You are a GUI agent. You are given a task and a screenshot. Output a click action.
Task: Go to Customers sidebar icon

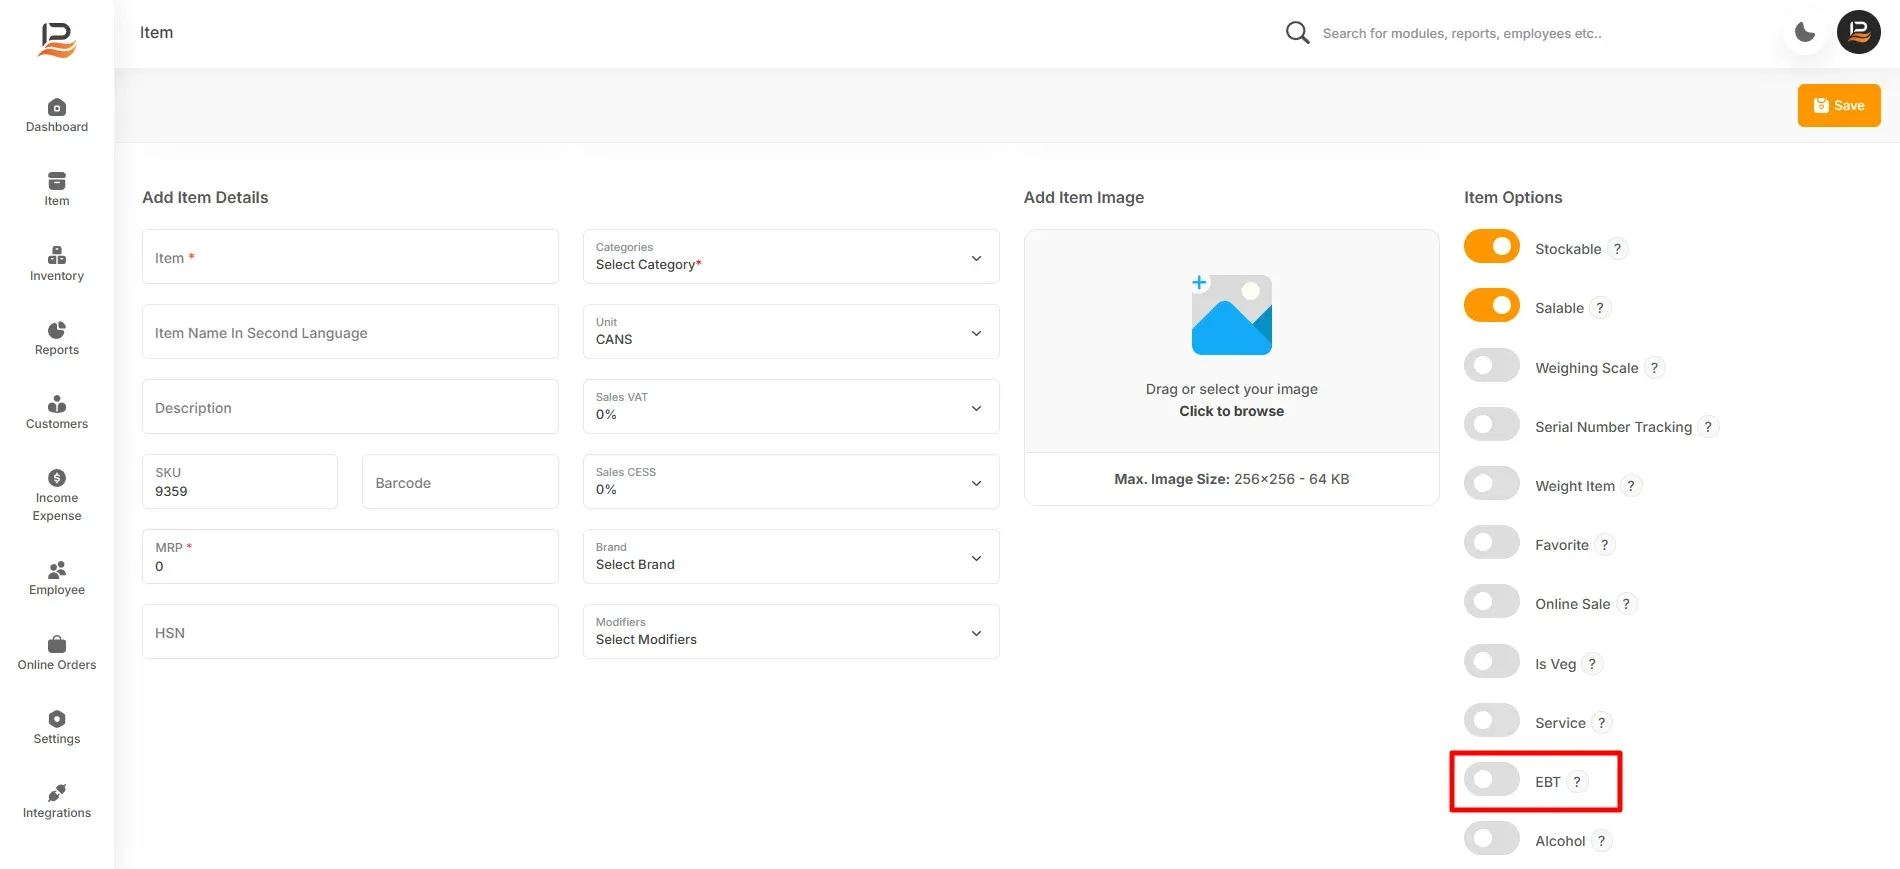point(57,404)
